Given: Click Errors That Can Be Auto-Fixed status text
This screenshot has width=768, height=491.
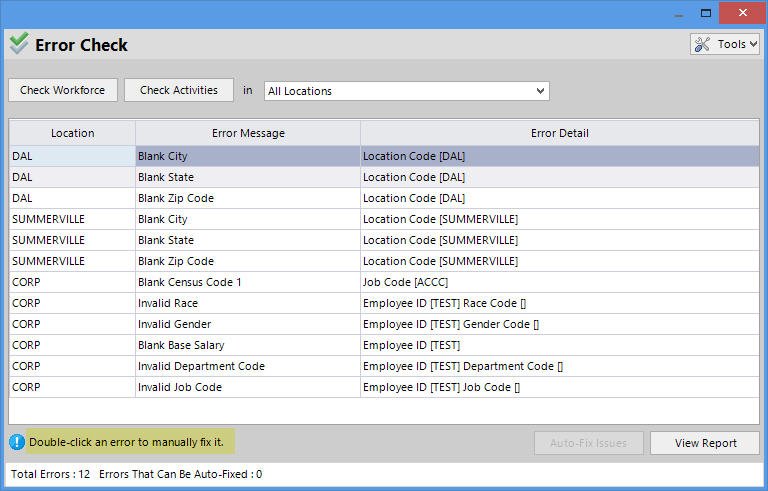Looking at the screenshot, I should tap(180, 474).
